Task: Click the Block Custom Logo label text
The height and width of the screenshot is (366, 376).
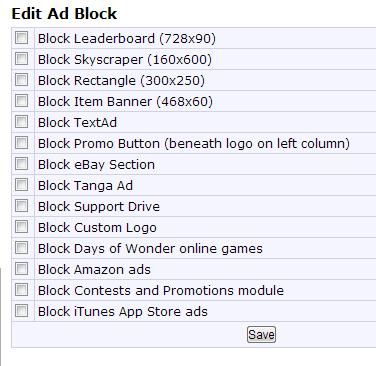Action: coord(97,228)
